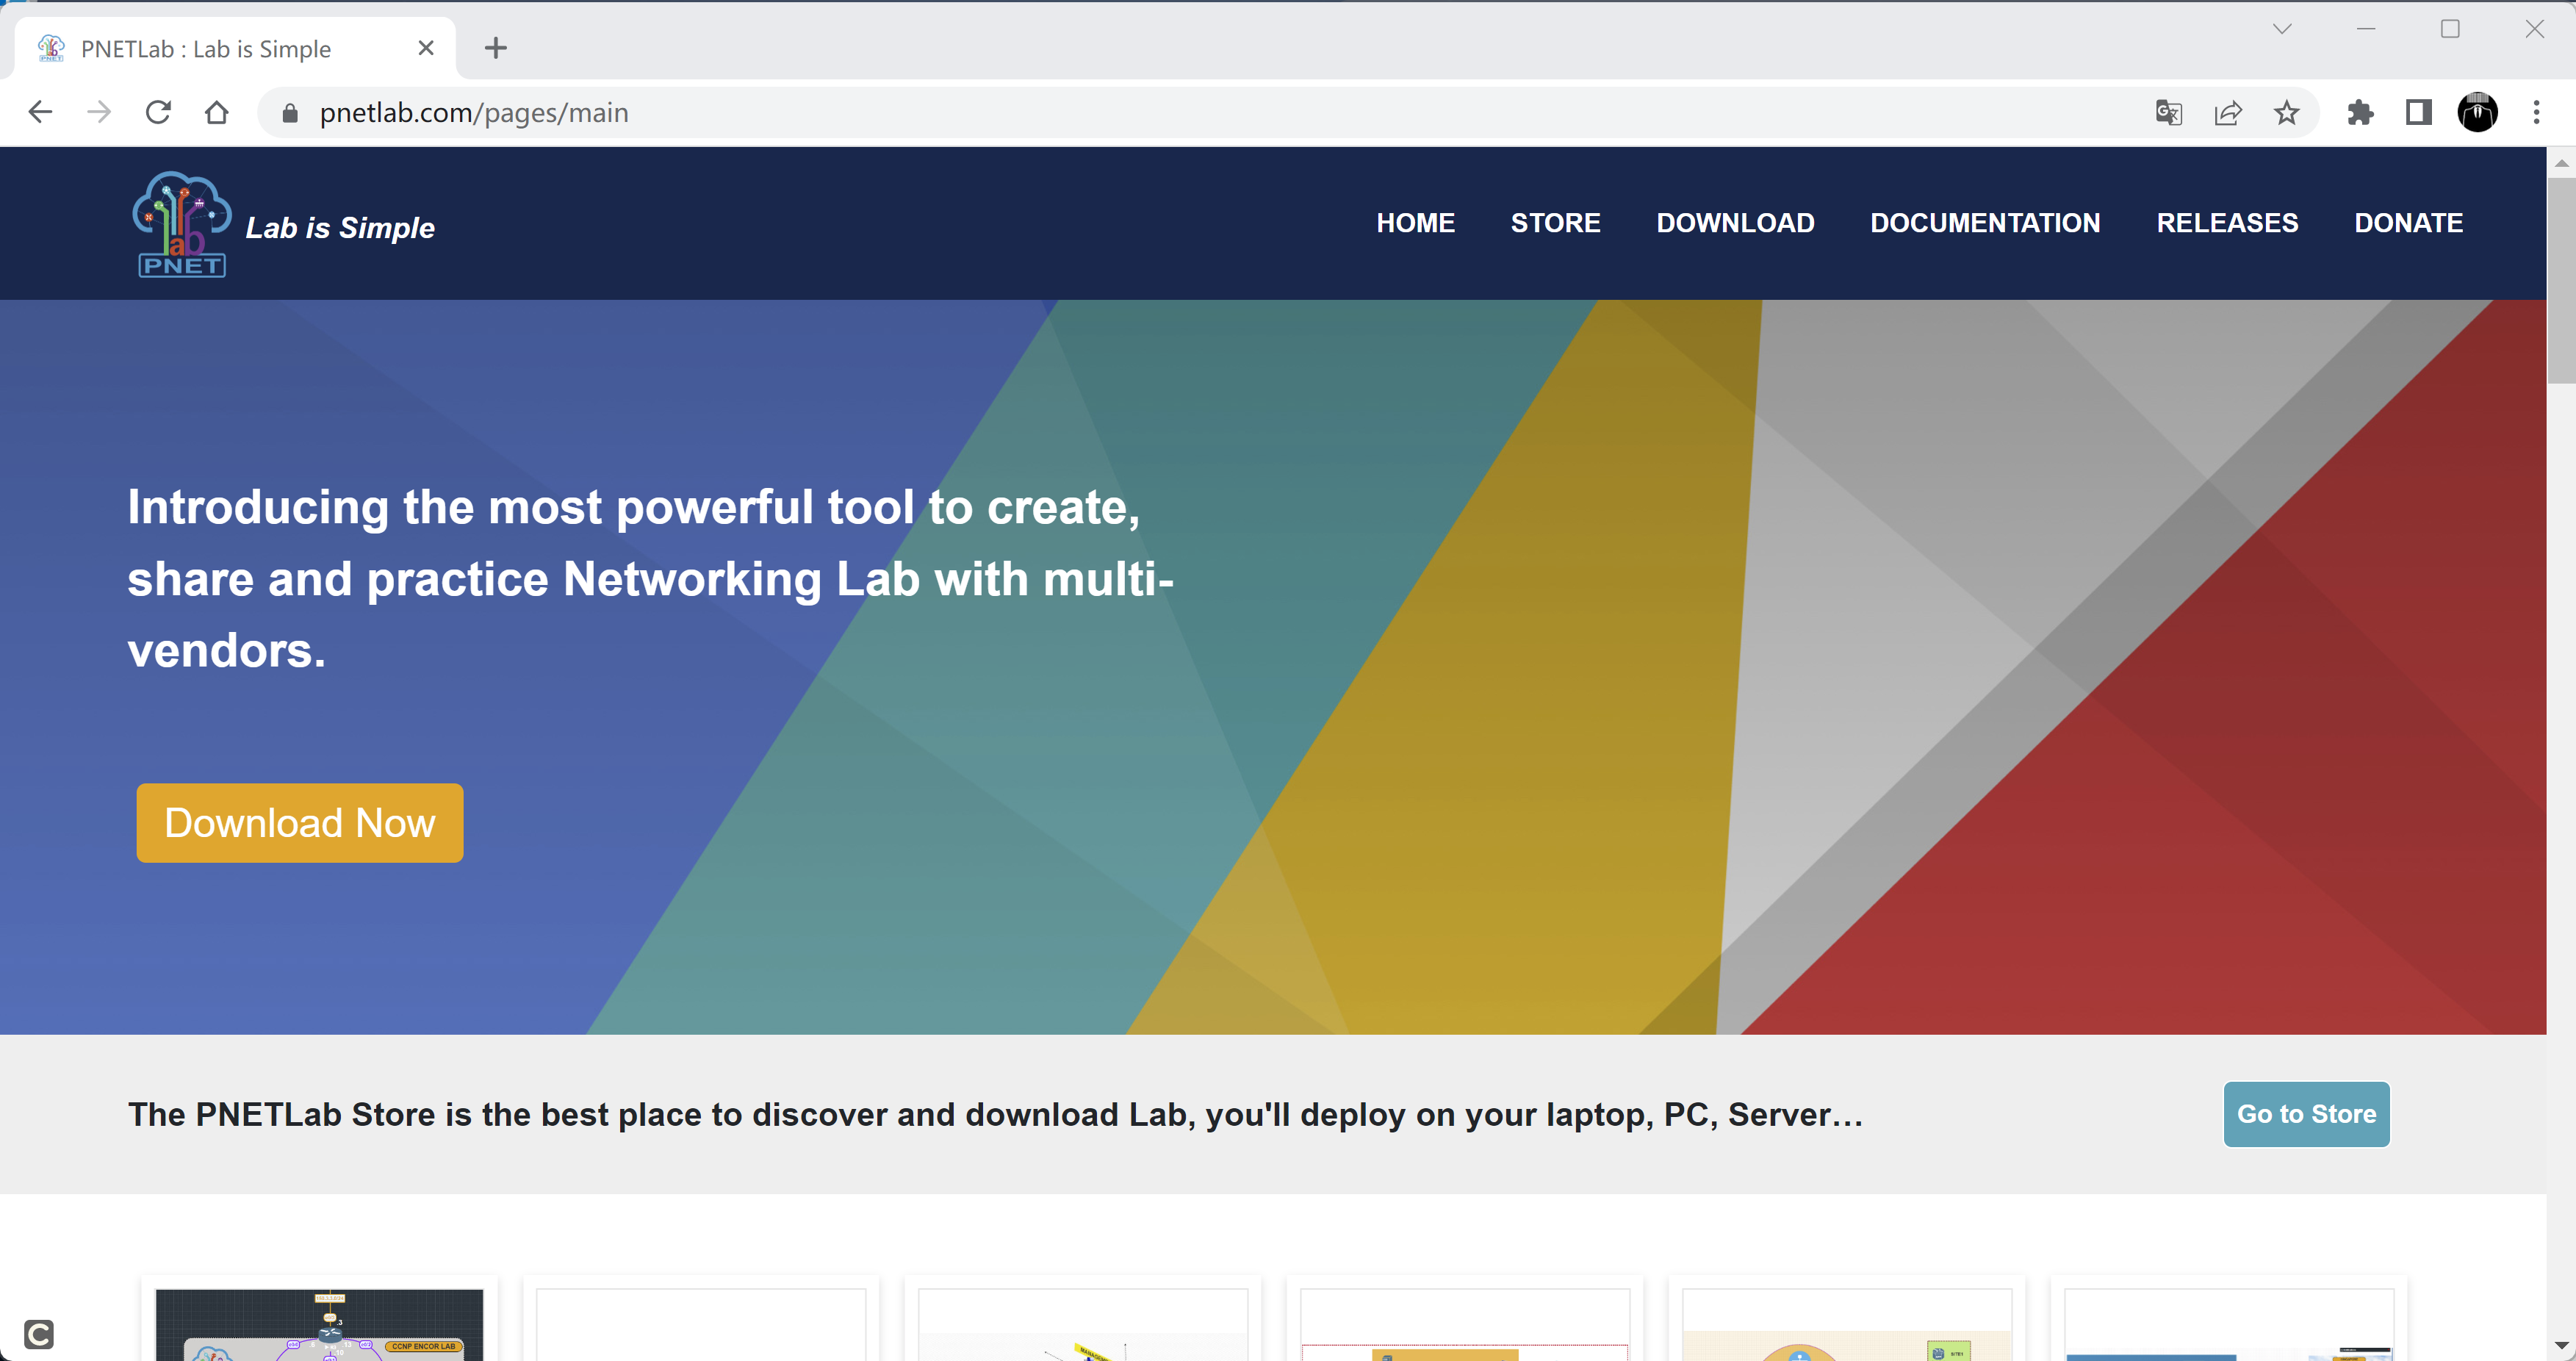
Task: Open the tab search dropdown arrow
Action: click(x=2282, y=29)
